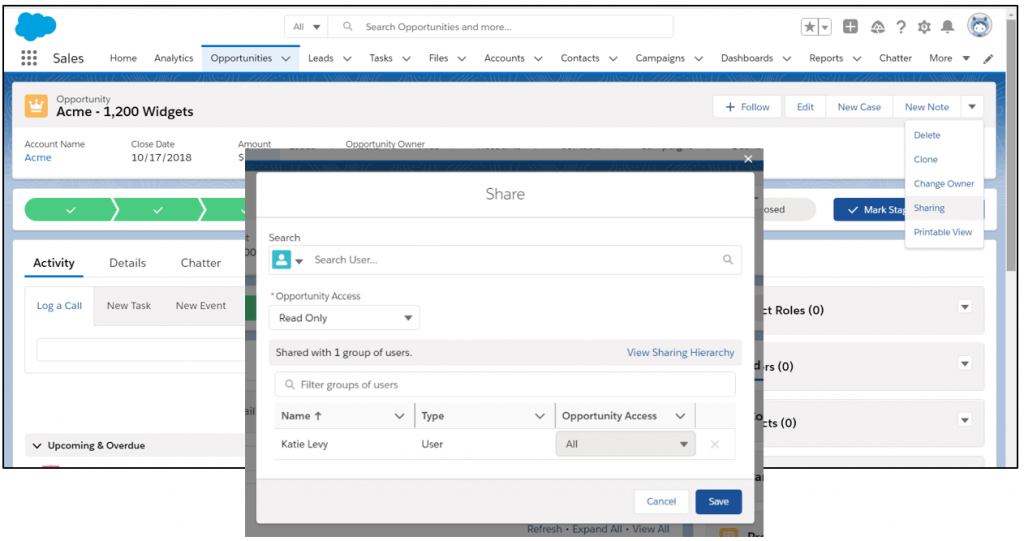
Task: Open the All search scope dropdown
Action: coord(306,27)
